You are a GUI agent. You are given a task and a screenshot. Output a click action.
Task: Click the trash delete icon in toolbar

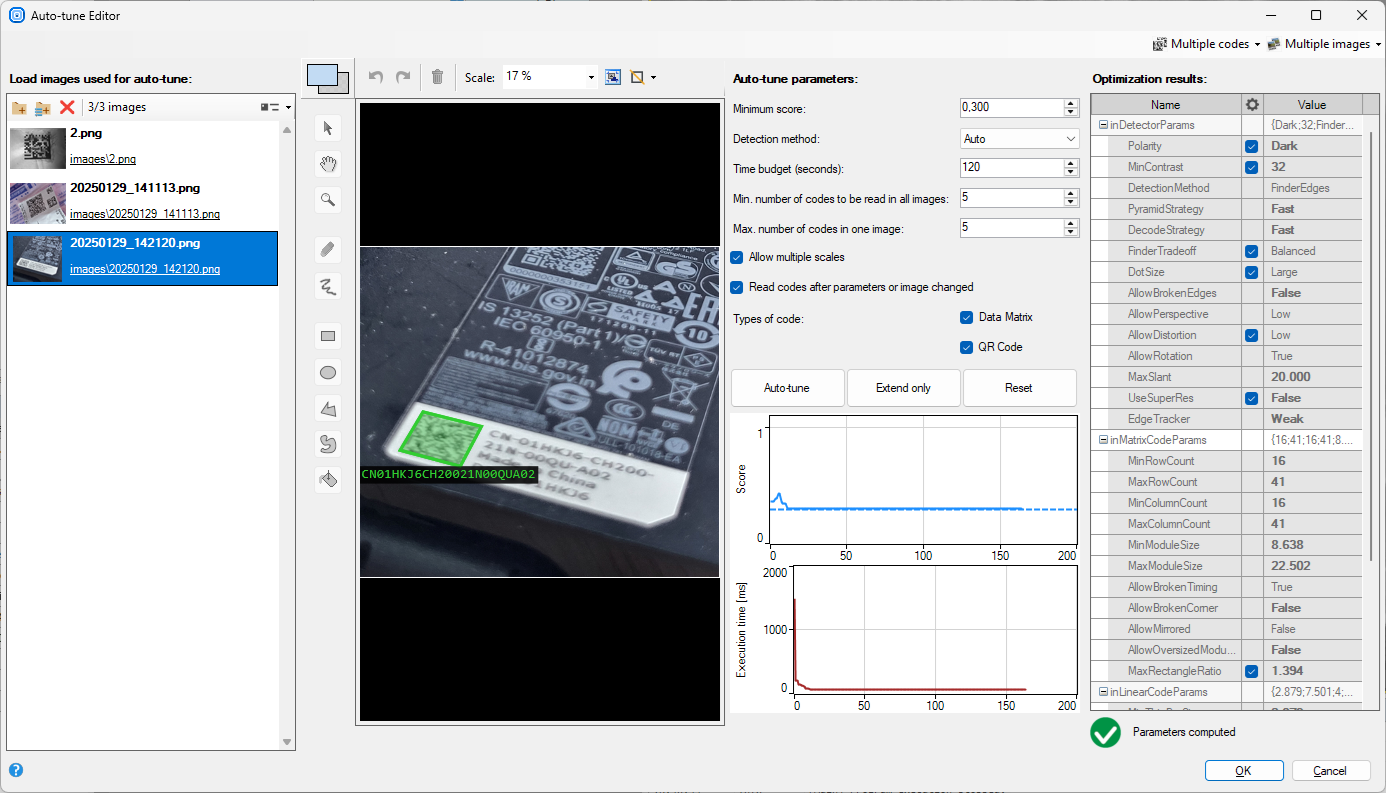437,77
